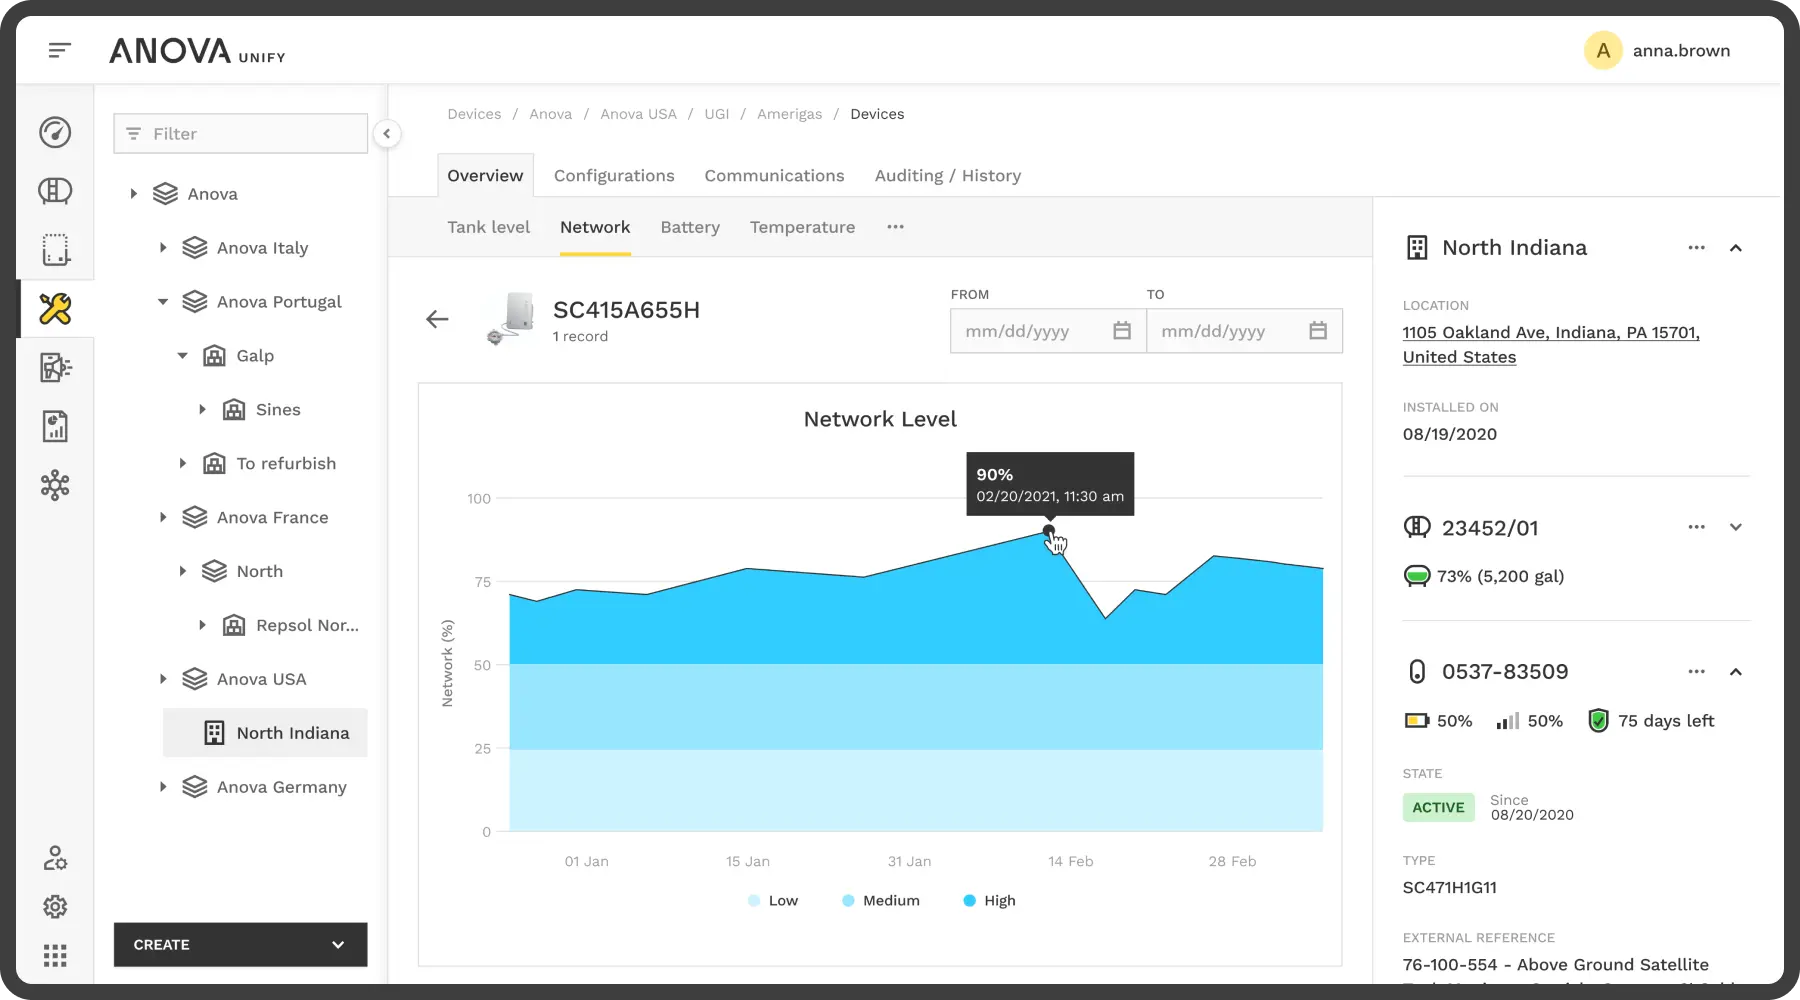Click the settings gear in sidebar
This screenshot has height=1000, width=1800.
click(x=55, y=907)
